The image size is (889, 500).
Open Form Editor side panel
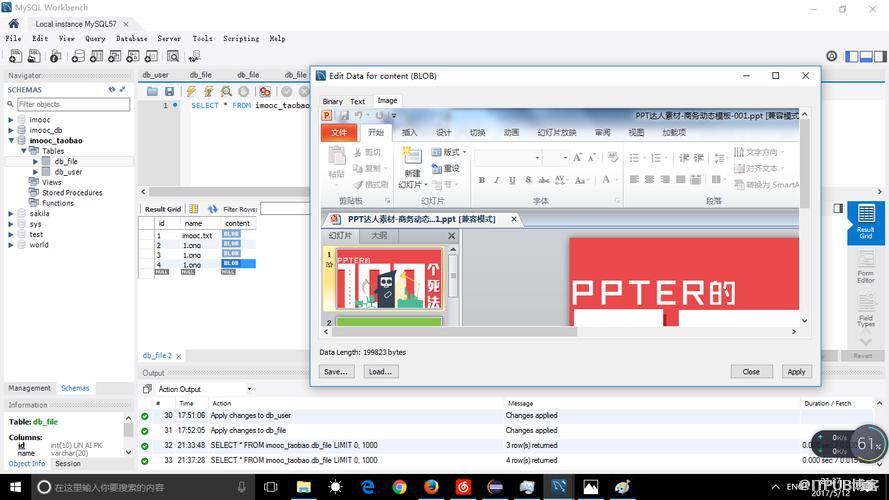click(866, 267)
